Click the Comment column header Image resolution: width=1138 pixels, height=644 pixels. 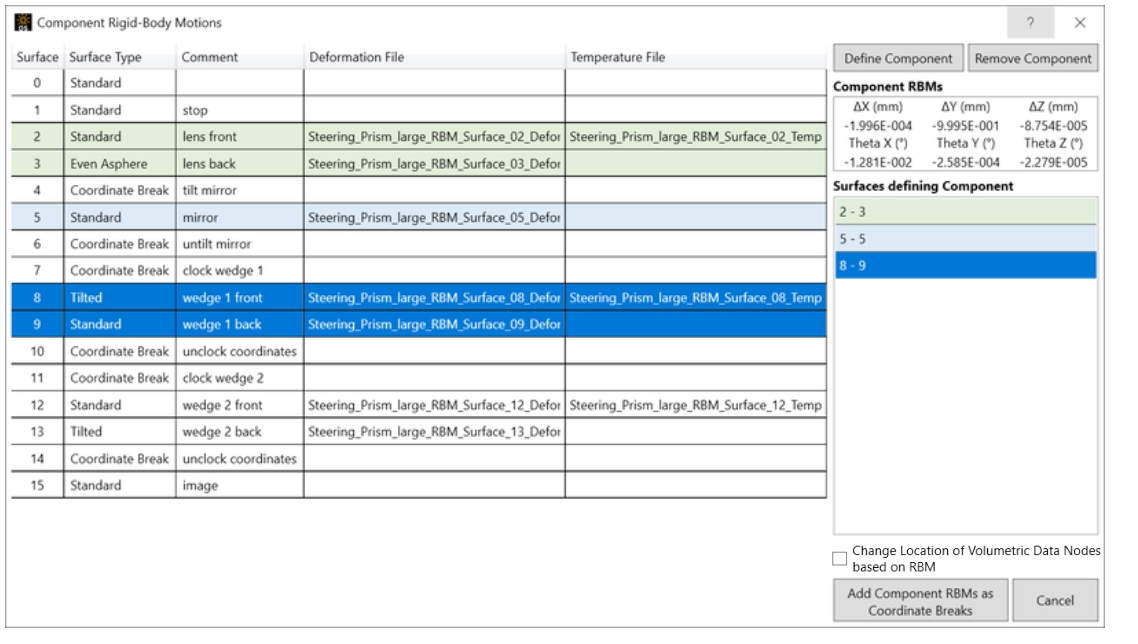pos(240,57)
